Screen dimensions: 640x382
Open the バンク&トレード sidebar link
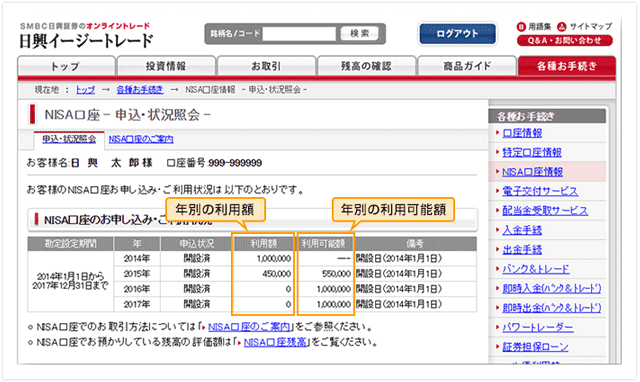tap(536, 269)
